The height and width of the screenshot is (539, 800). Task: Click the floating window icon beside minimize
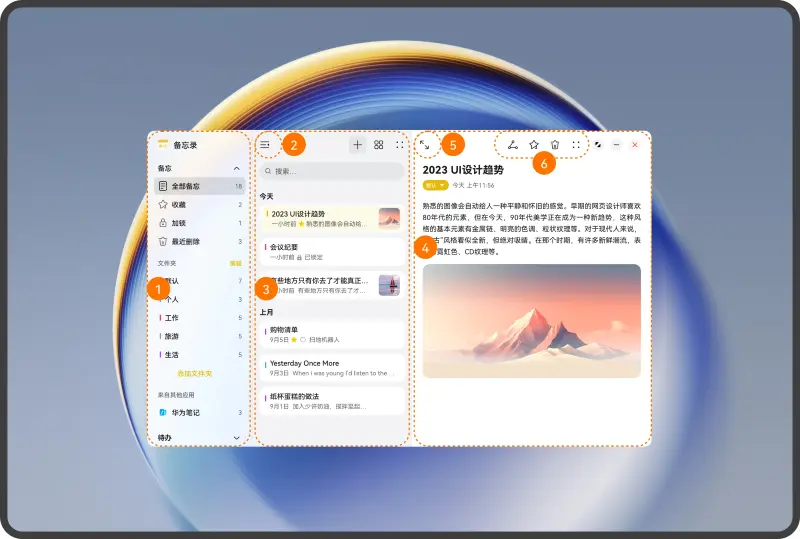[x=598, y=145]
